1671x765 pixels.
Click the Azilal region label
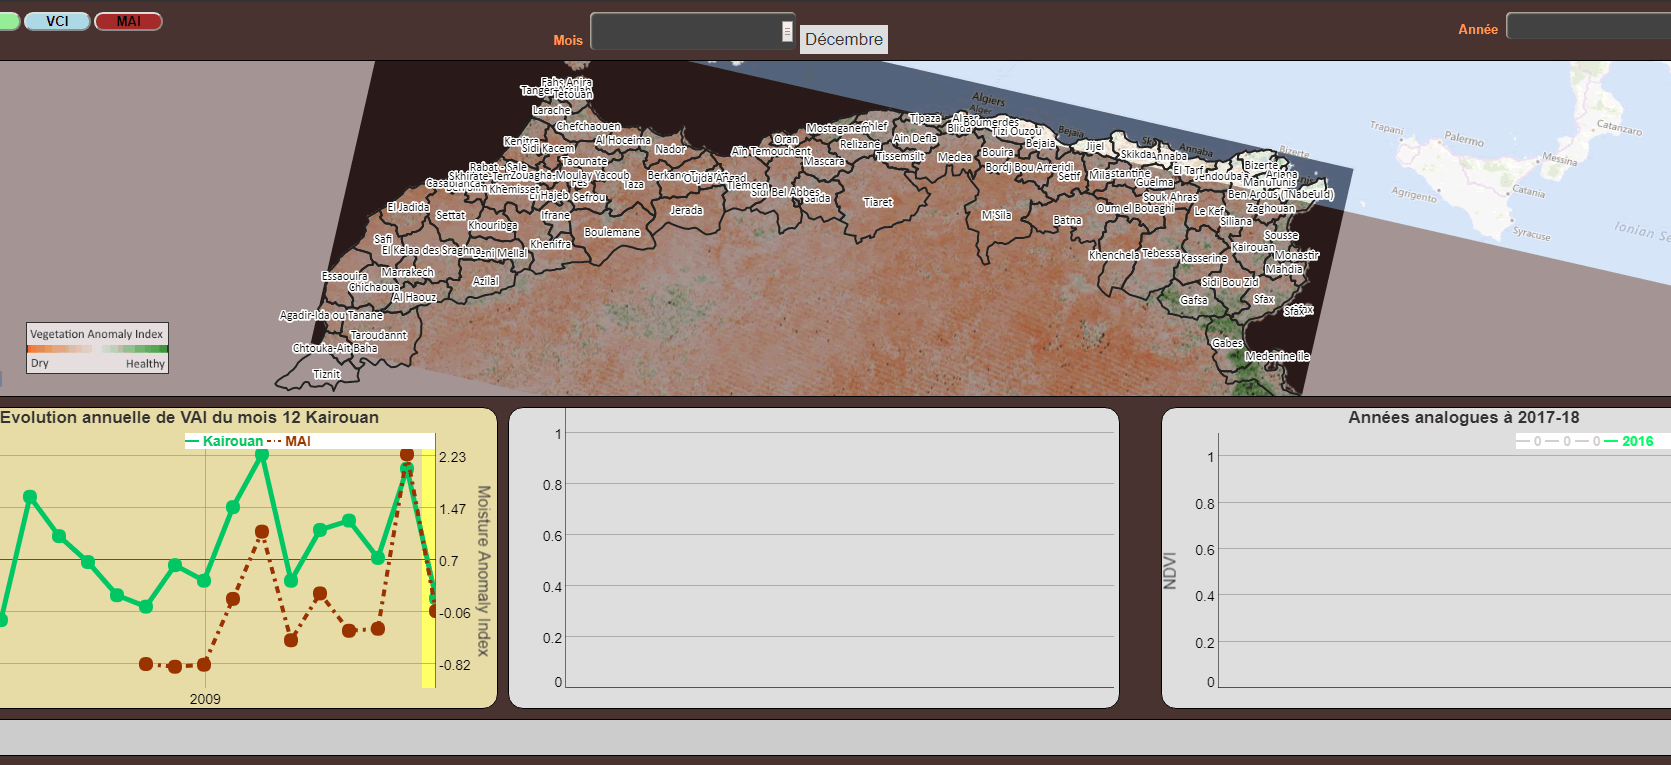coord(485,281)
